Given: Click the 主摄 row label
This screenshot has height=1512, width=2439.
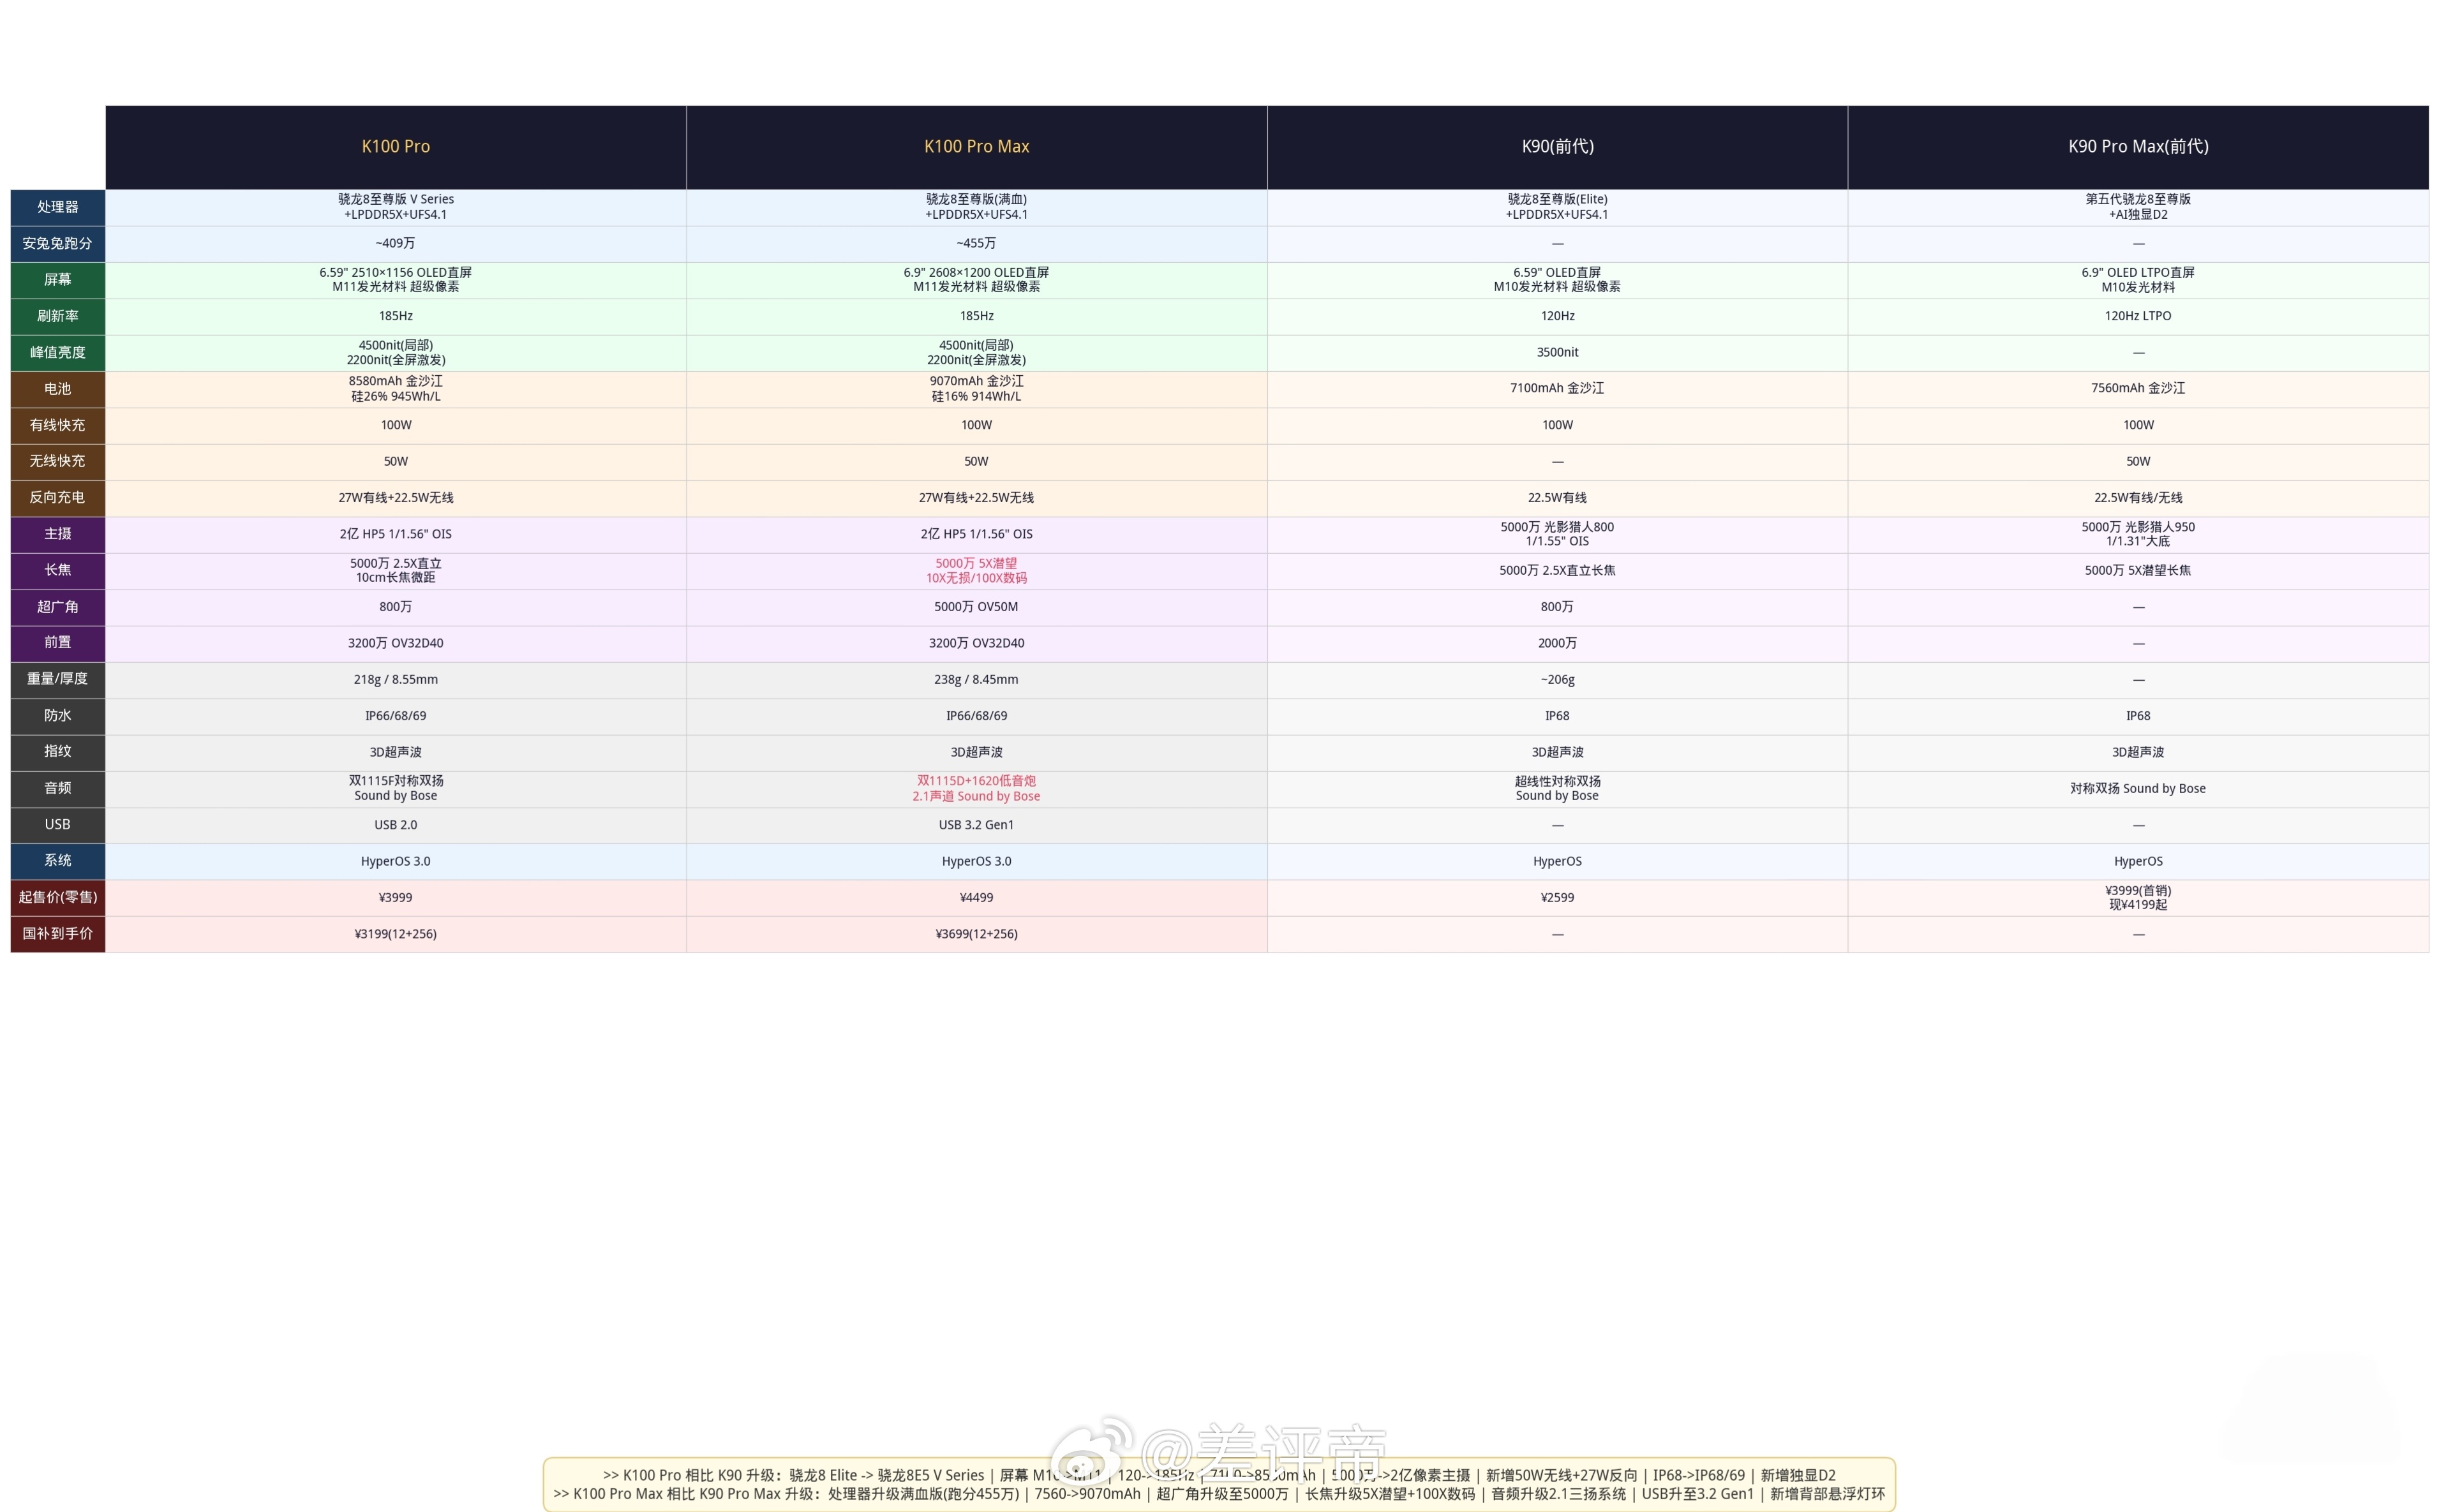Looking at the screenshot, I should coord(58,534).
